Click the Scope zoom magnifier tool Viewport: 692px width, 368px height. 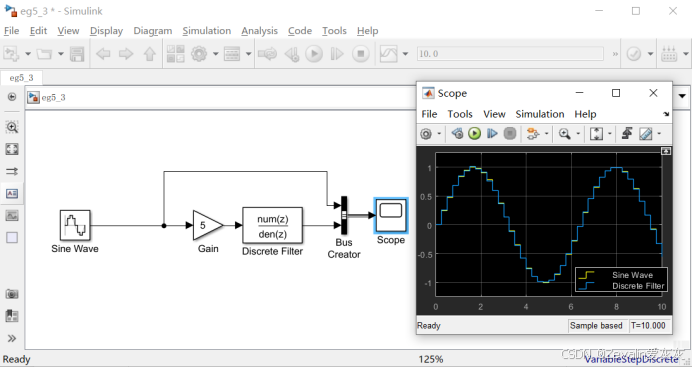coord(564,133)
